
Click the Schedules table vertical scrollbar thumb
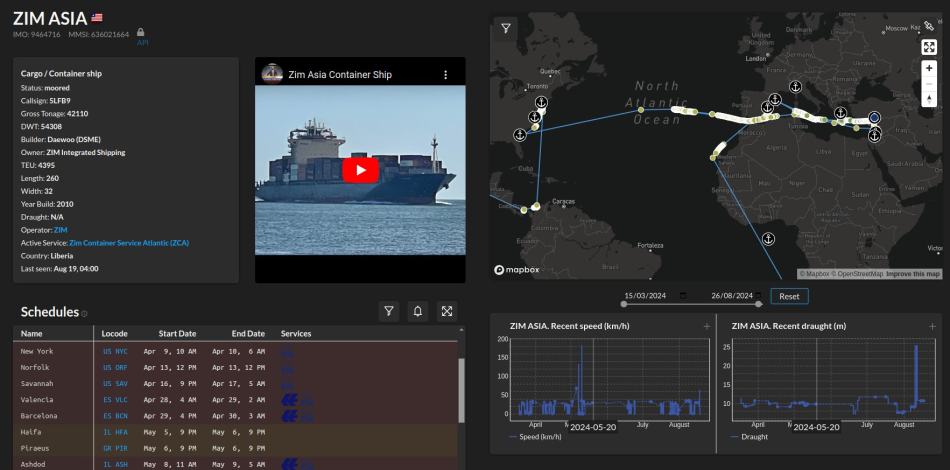(x=462, y=390)
